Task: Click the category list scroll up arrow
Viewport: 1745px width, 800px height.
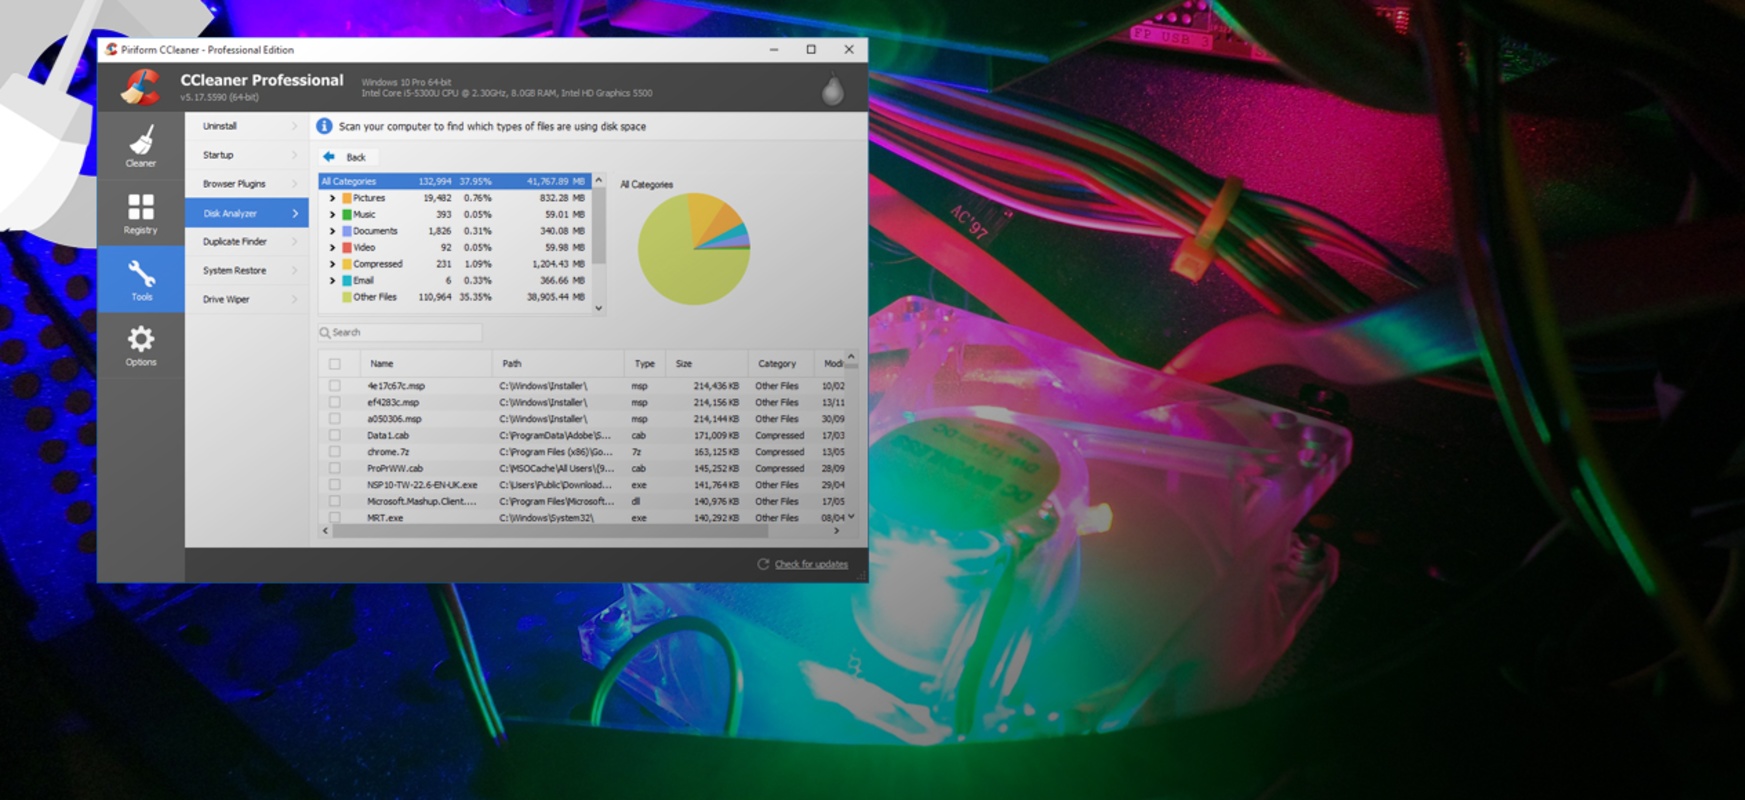Action: click(x=599, y=180)
